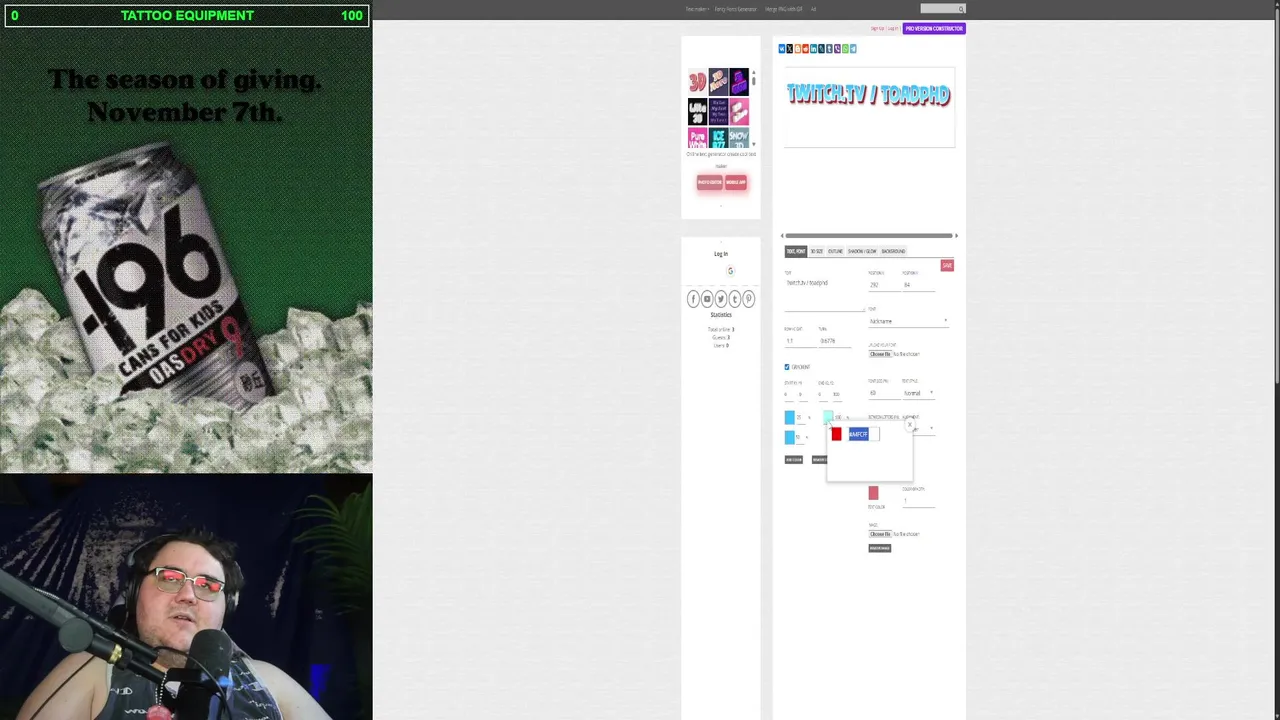This screenshot has width=1280, height=720.
Task: Click the row height field showing 1.1
Action: pos(801,341)
